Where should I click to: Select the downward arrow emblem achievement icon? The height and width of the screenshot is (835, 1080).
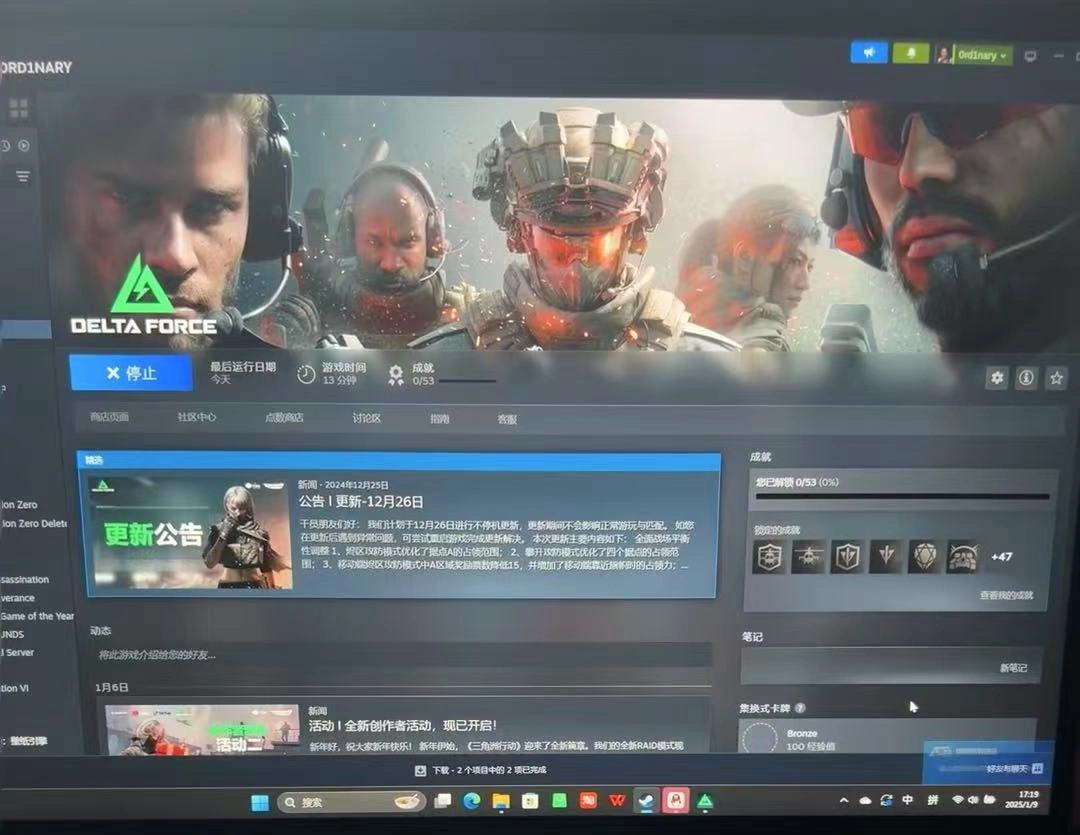[x=886, y=557]
